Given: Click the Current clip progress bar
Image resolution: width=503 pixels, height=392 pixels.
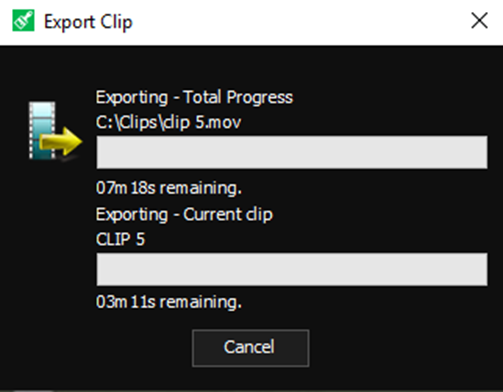Looking at the screenshot, I should tap(292, 269).
